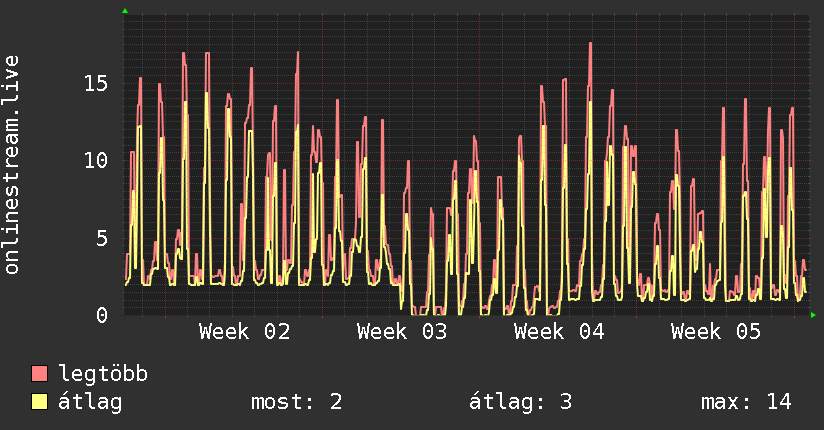Click the 'átlag: 3' average value
824x430 pixels.
pyautogui.click(x=520, y=402)
